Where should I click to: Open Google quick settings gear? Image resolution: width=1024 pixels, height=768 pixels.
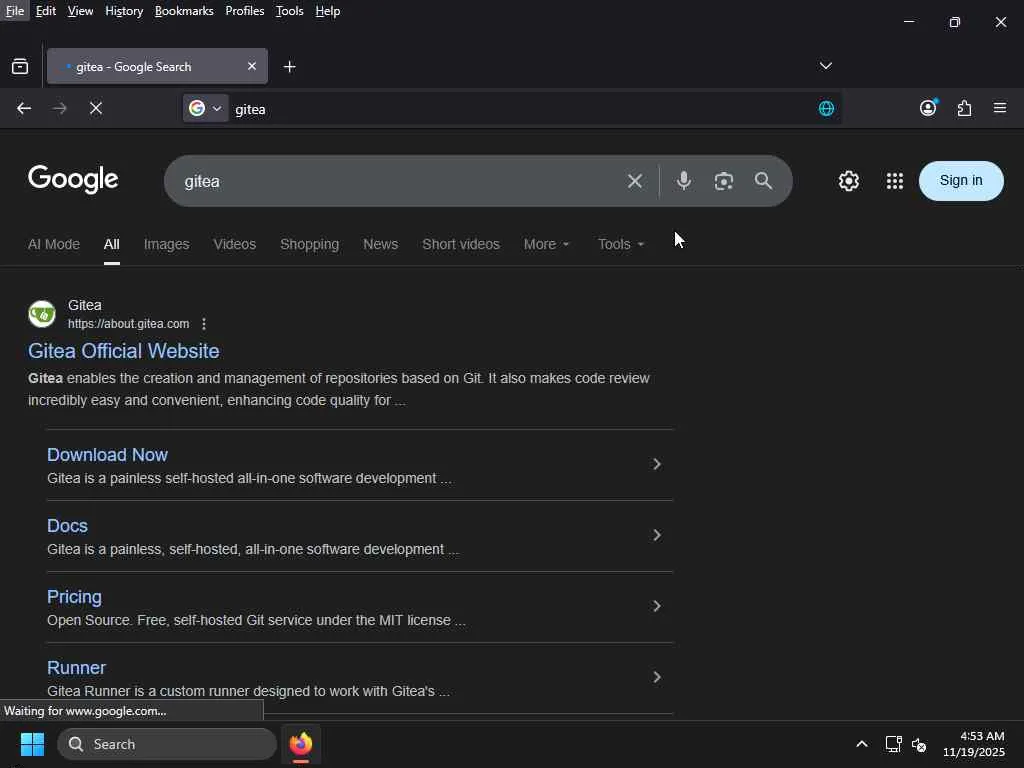tap(848, 181)
